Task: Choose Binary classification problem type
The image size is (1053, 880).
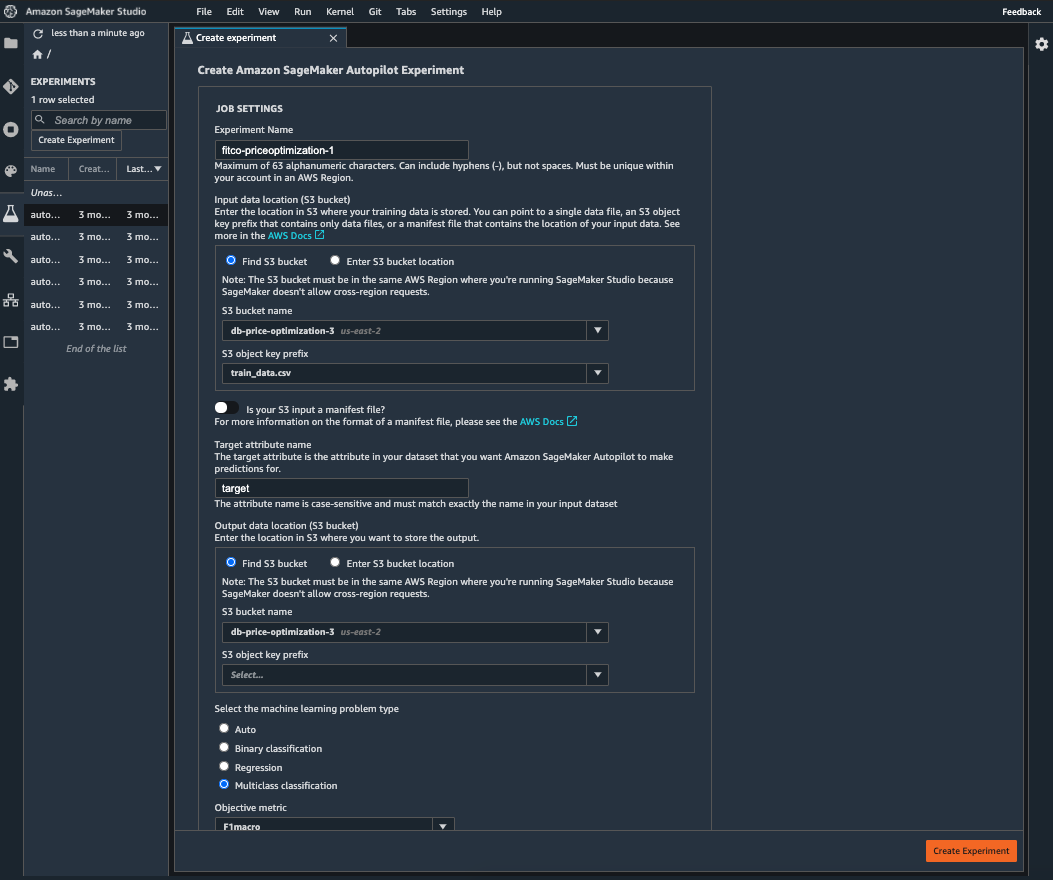Action: click(224, 747)
